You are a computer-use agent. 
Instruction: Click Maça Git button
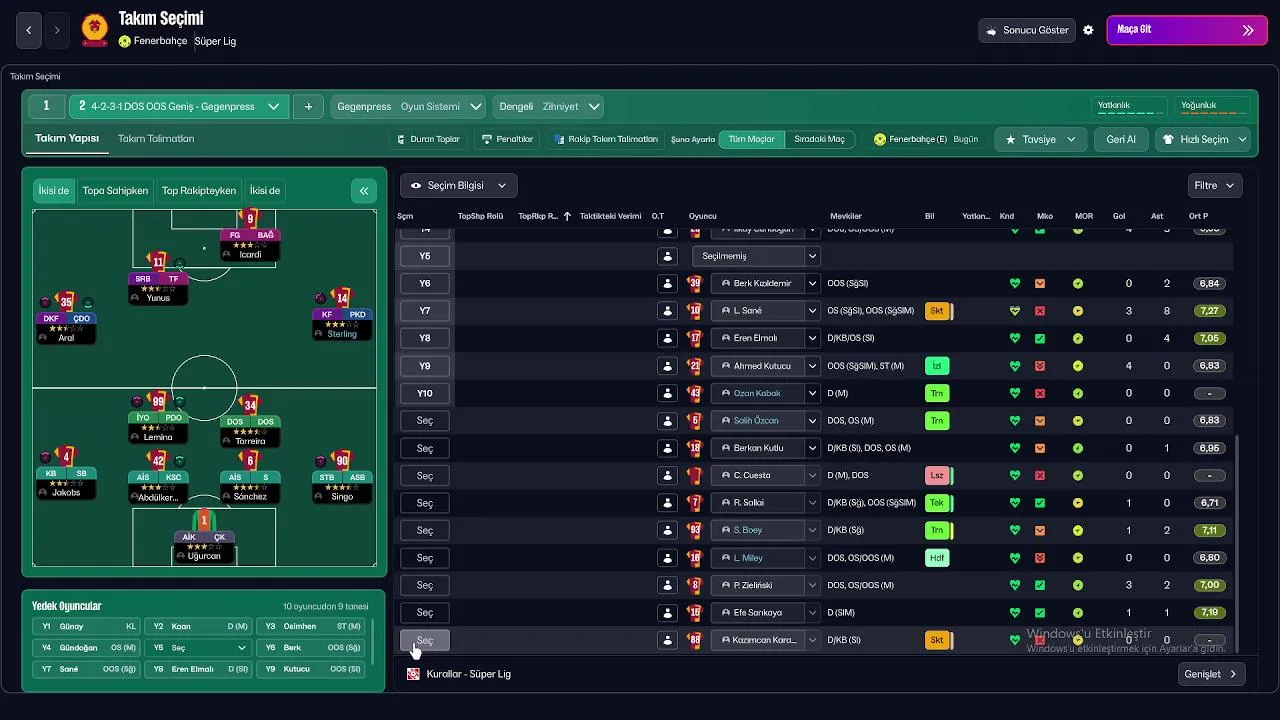tap(1187, 30)
